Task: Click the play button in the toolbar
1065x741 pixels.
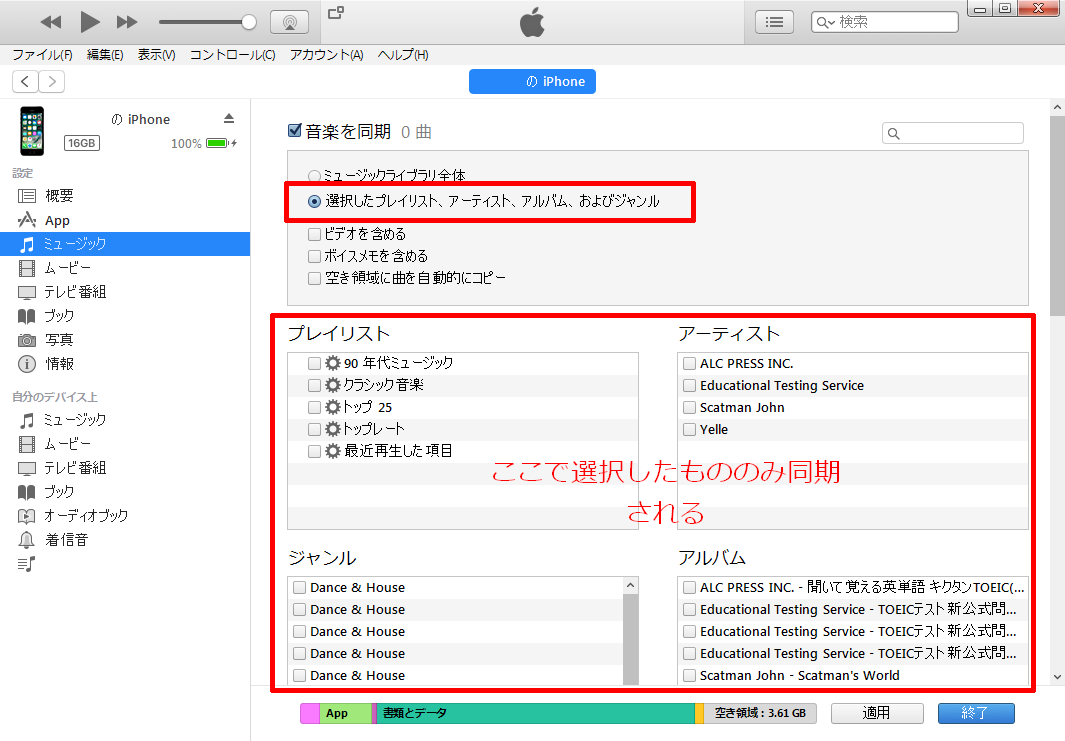Action: [90, 21]
